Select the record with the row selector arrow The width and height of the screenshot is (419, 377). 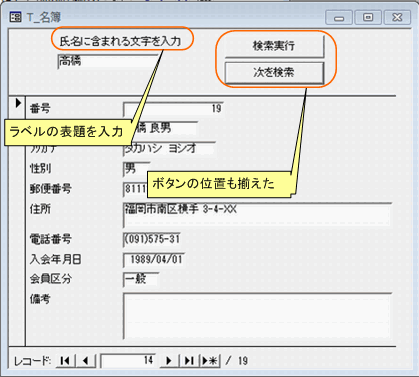coord(18,103)
